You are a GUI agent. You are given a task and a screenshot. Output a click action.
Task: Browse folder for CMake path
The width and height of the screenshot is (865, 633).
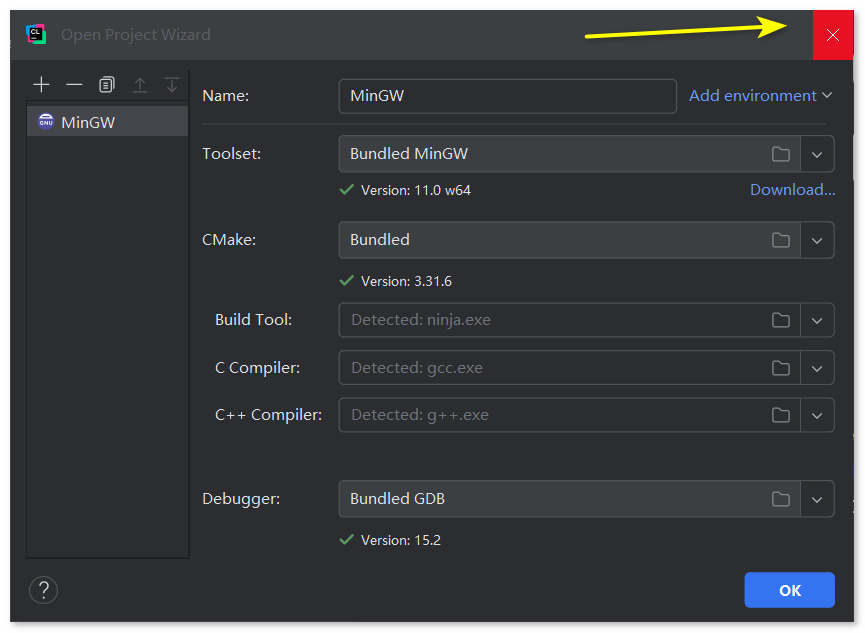781,240
